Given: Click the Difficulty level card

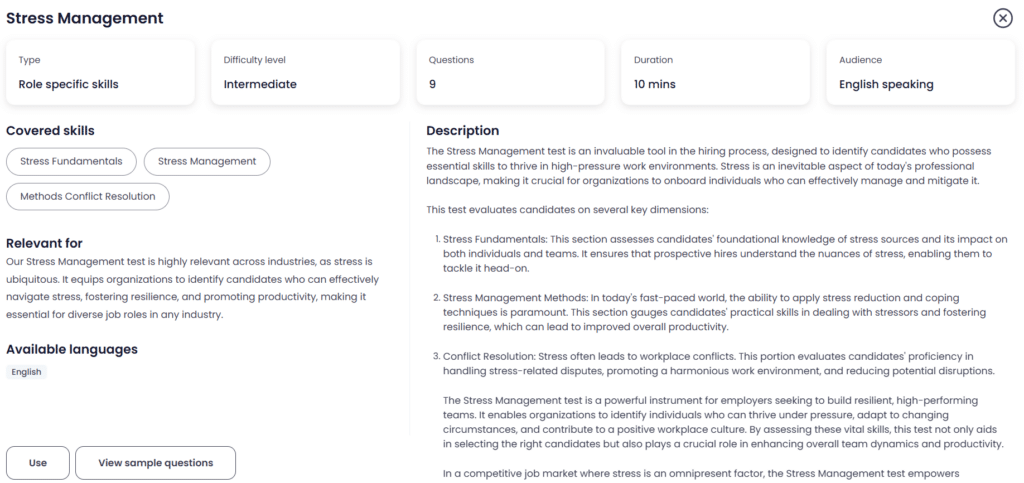Looking at the screenshot, I should coord(306,72).
